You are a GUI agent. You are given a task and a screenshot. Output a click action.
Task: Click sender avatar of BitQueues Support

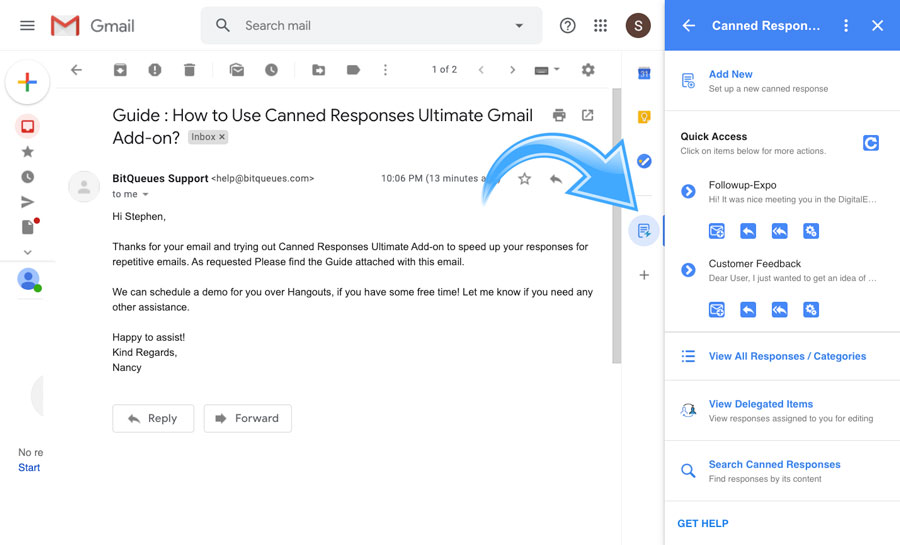(84, 186)
